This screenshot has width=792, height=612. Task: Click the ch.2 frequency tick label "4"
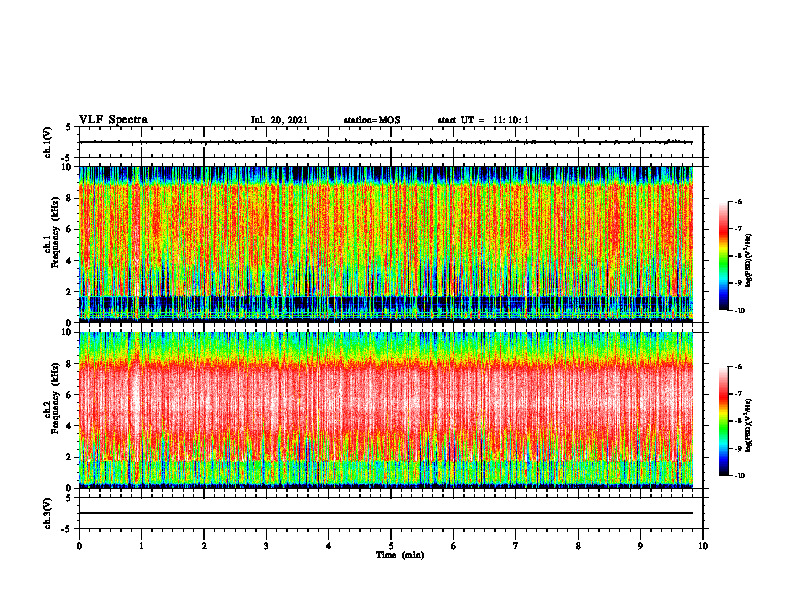[70, 426]
